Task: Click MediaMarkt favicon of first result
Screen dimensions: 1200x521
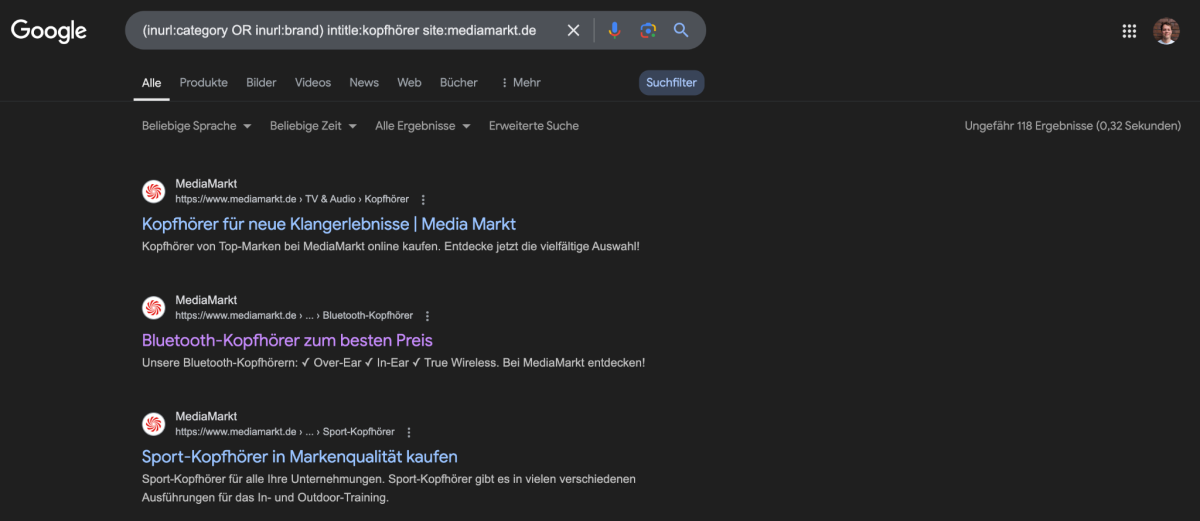Action: tap(154, 191)
